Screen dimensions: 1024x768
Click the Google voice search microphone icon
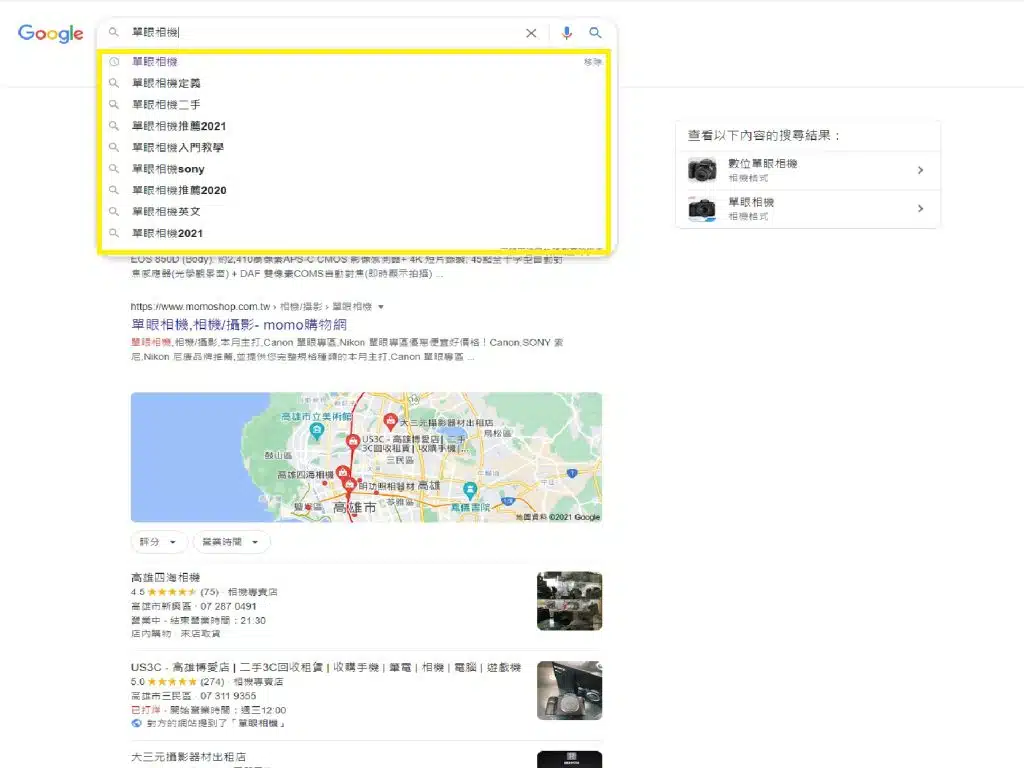[565, 33]
